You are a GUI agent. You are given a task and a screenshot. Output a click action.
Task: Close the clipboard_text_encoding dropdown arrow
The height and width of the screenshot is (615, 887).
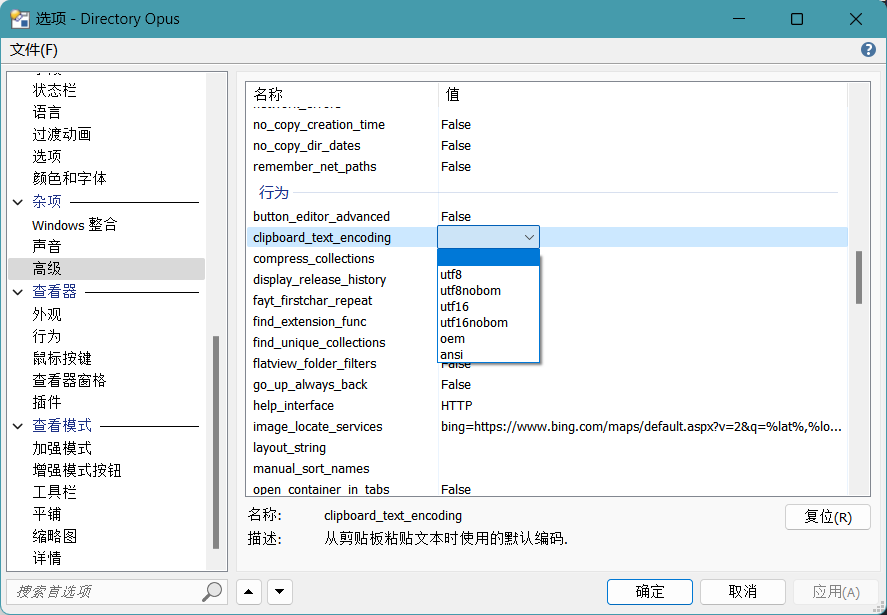coord(529,237)
